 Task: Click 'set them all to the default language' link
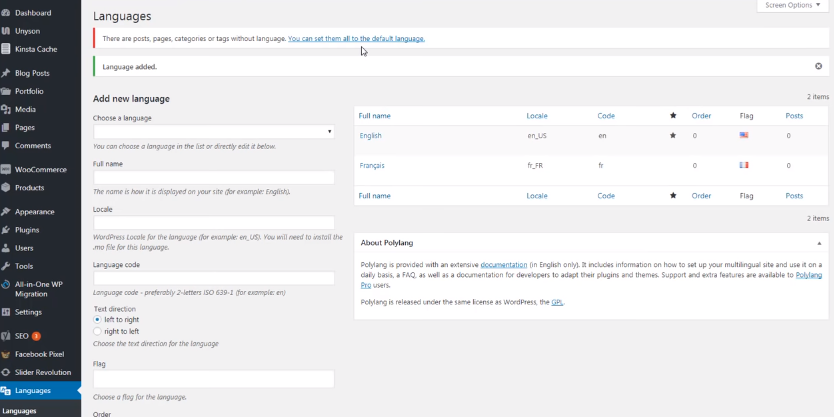(356, 39)
